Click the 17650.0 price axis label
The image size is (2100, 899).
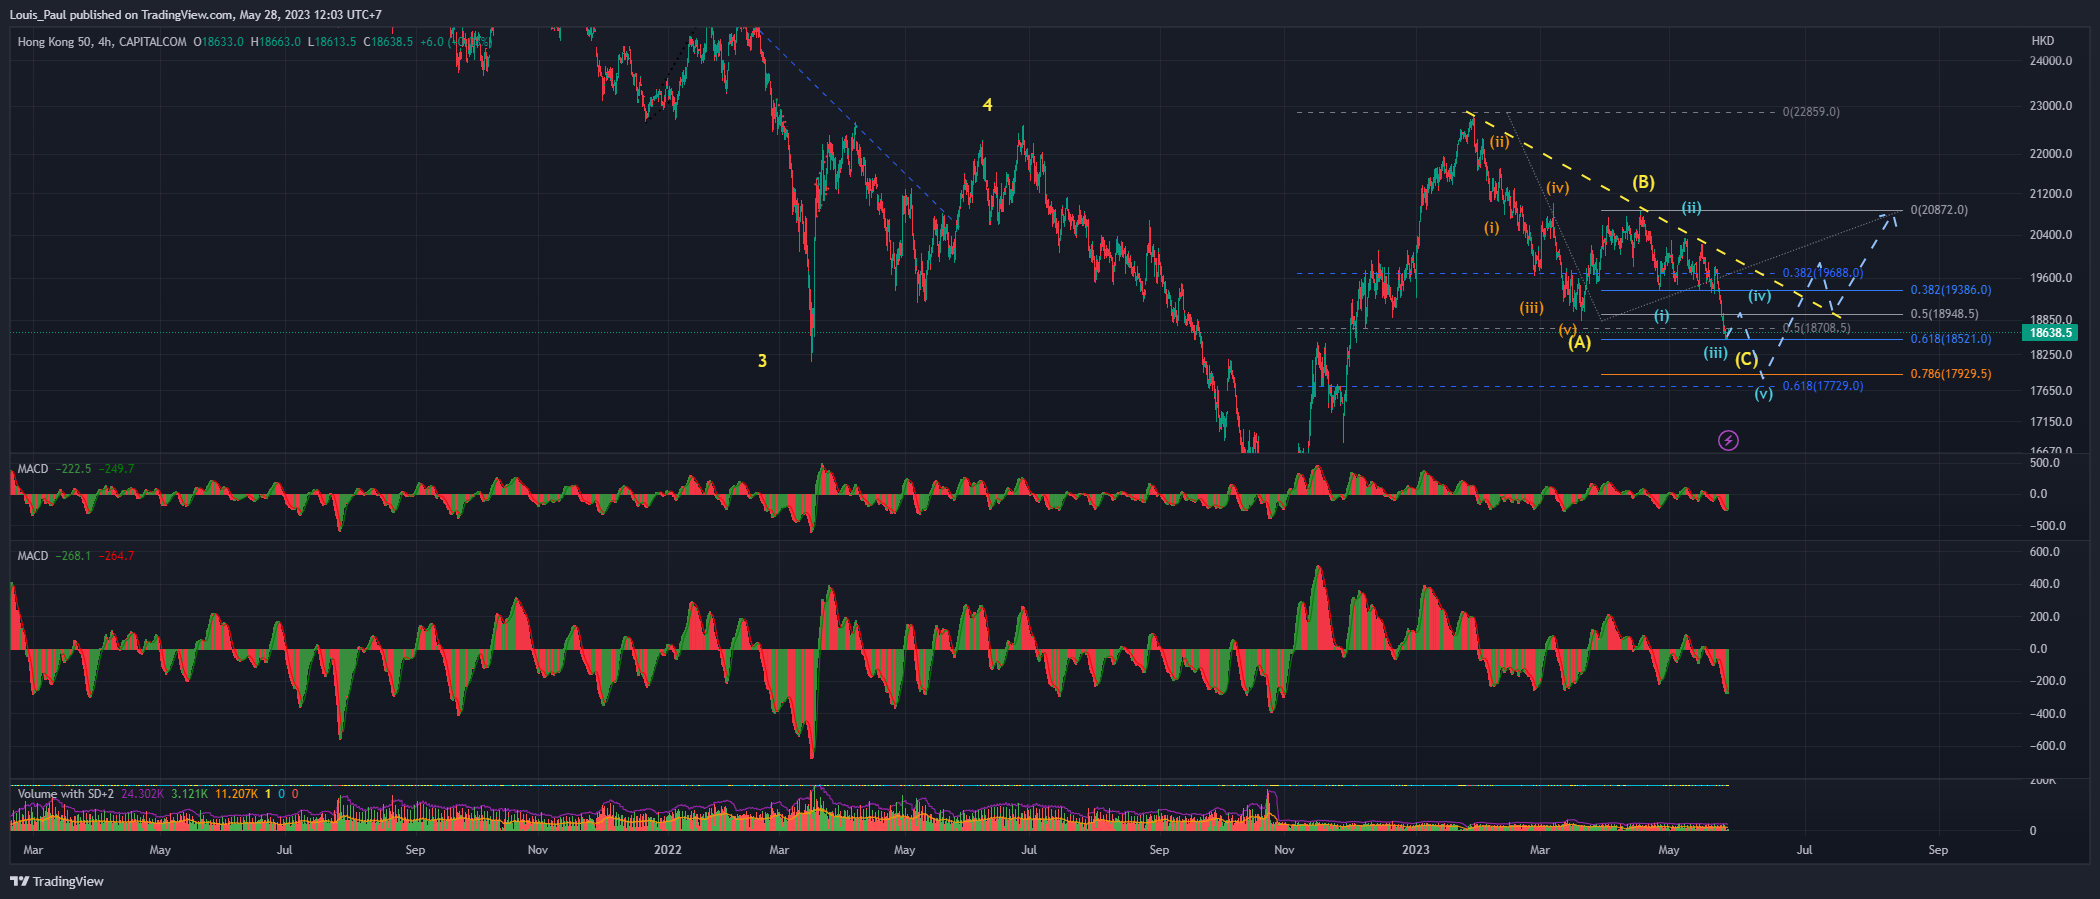[2051, 391]
